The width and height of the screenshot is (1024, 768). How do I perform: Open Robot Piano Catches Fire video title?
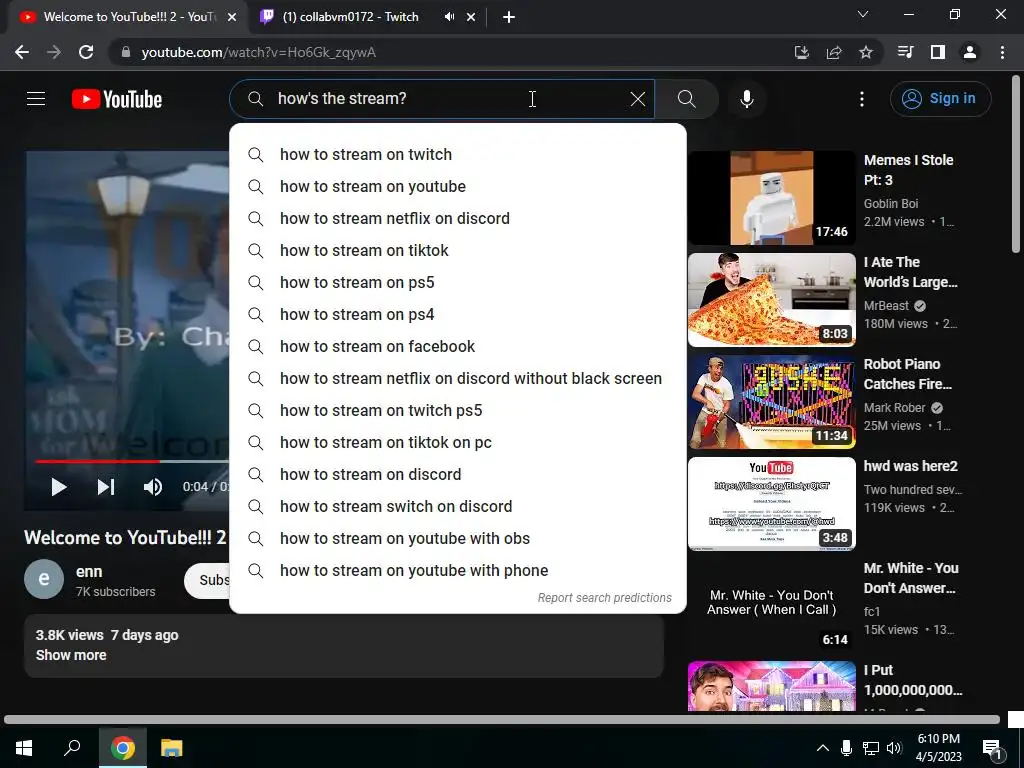(908, 374)
